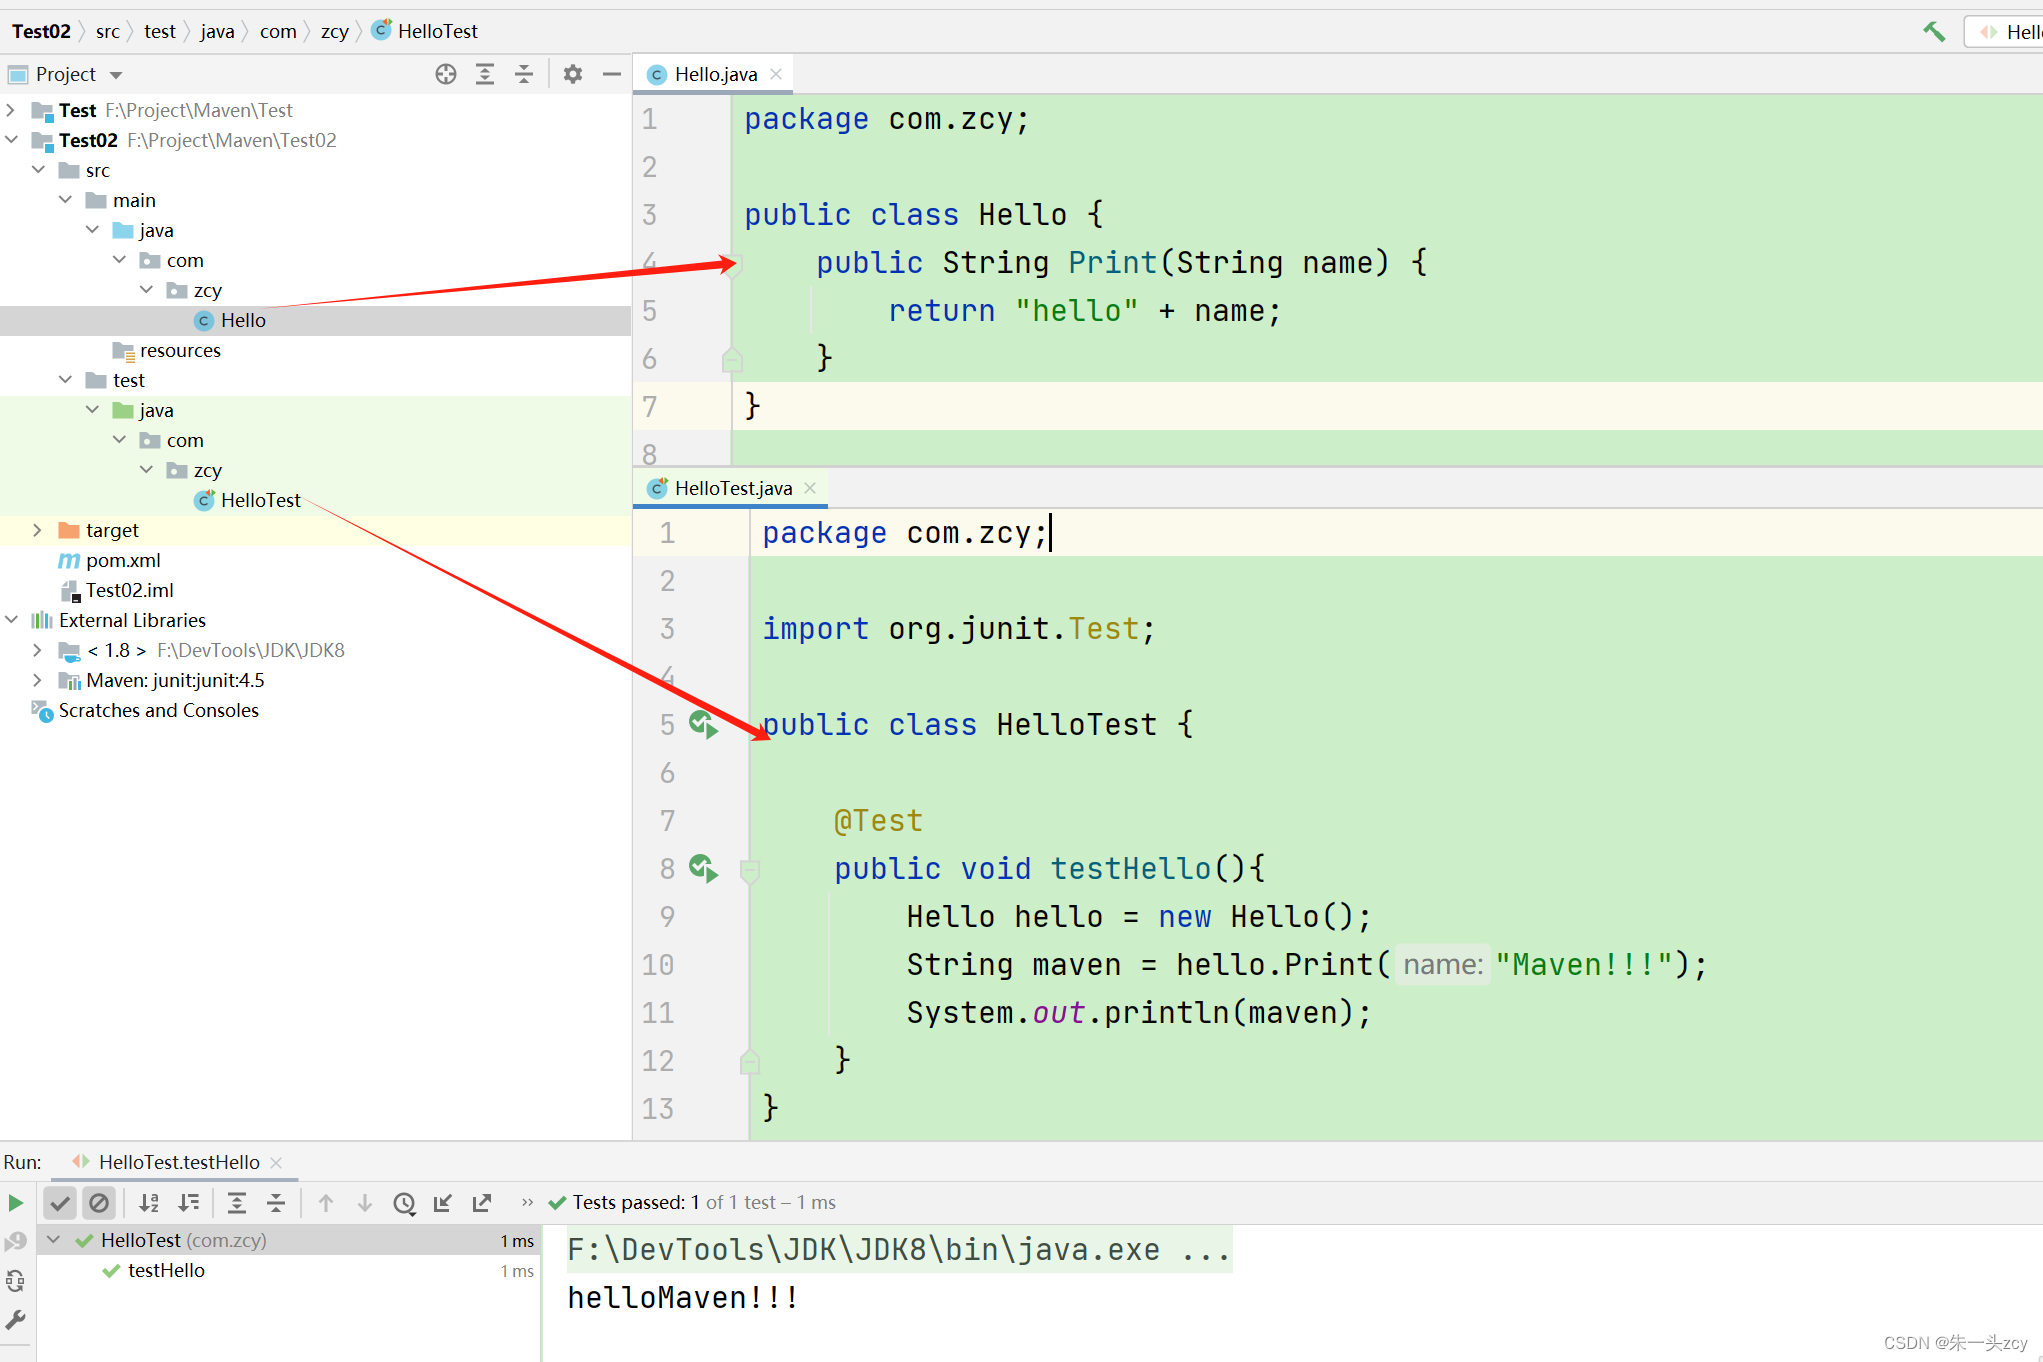This screenshot has height=1362, width=2043.
Task: Select HelloTest.testHello run tab
Action: pos(178,1162)
